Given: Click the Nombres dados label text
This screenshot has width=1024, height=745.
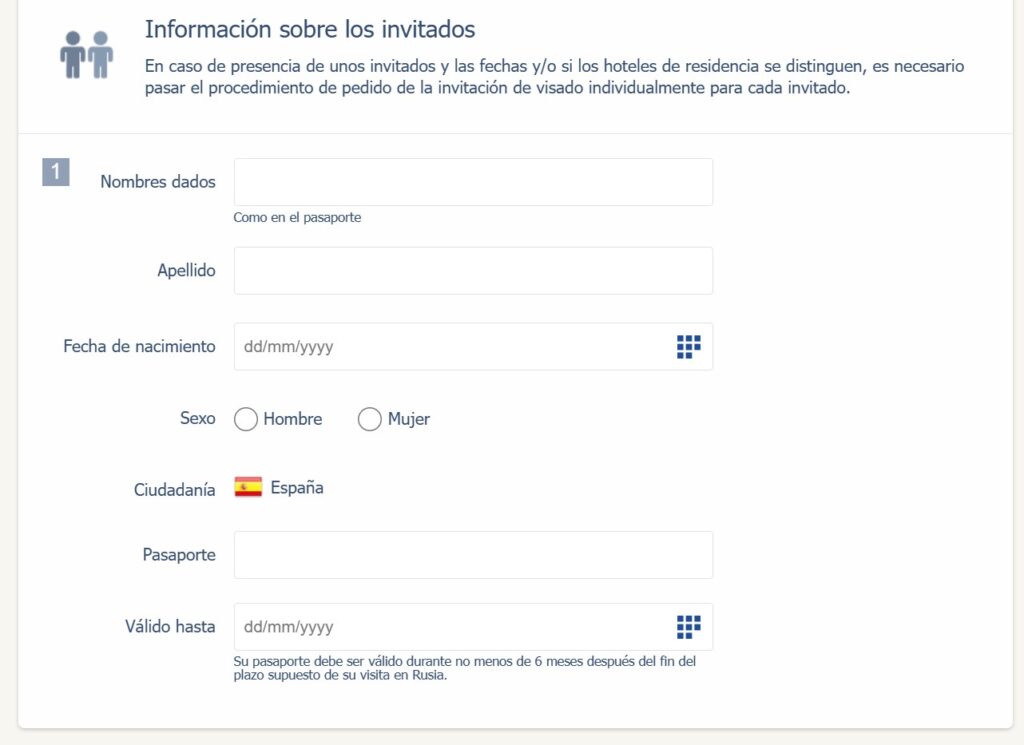Looking at the screenshot, I should pos(158,182).
